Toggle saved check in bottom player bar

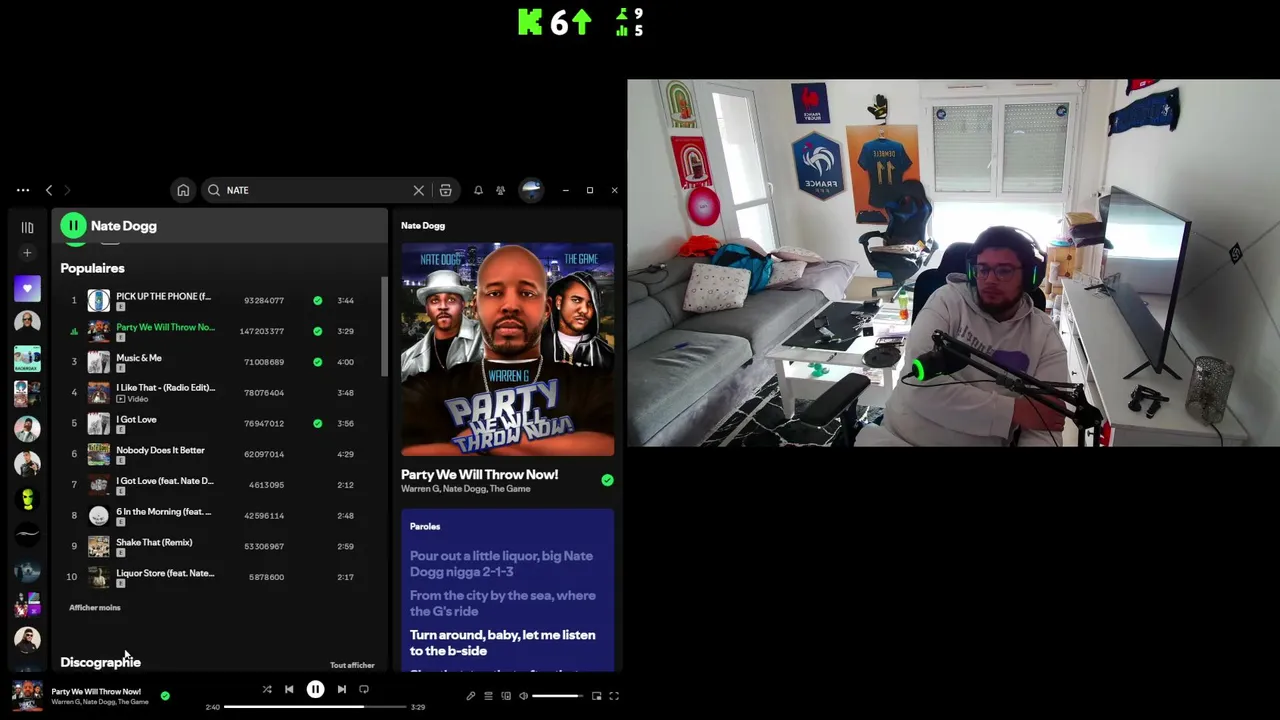tap(165, 696)
